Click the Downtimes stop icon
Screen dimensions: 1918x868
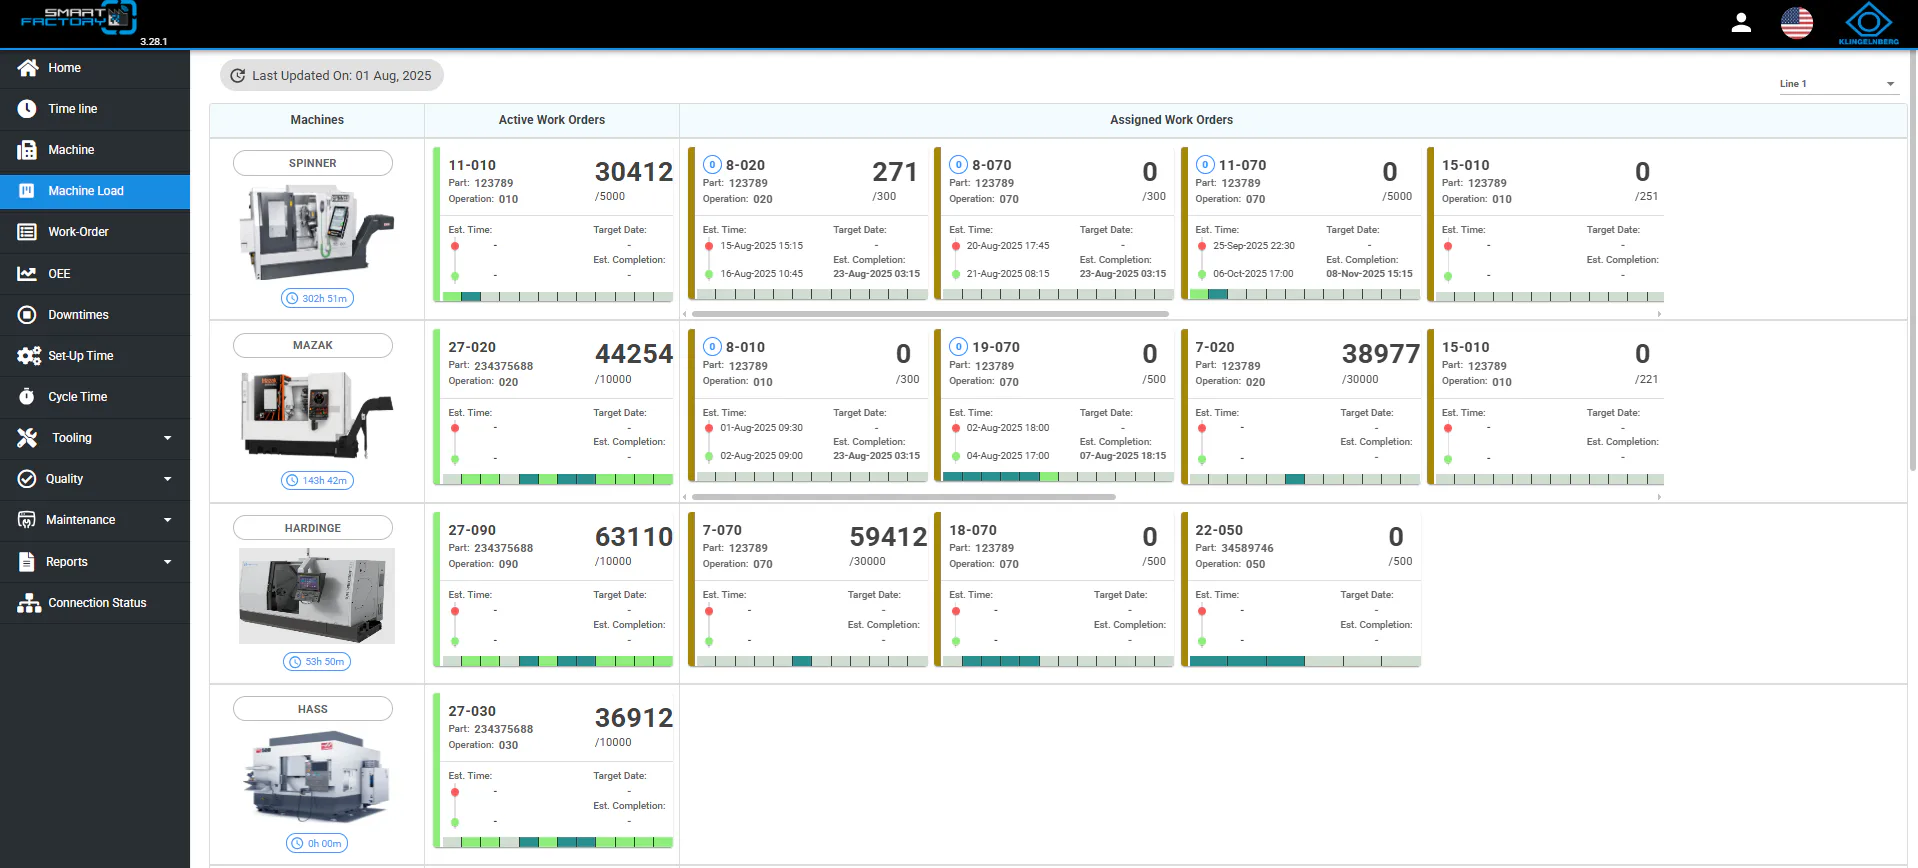click(x=27, y=315)
